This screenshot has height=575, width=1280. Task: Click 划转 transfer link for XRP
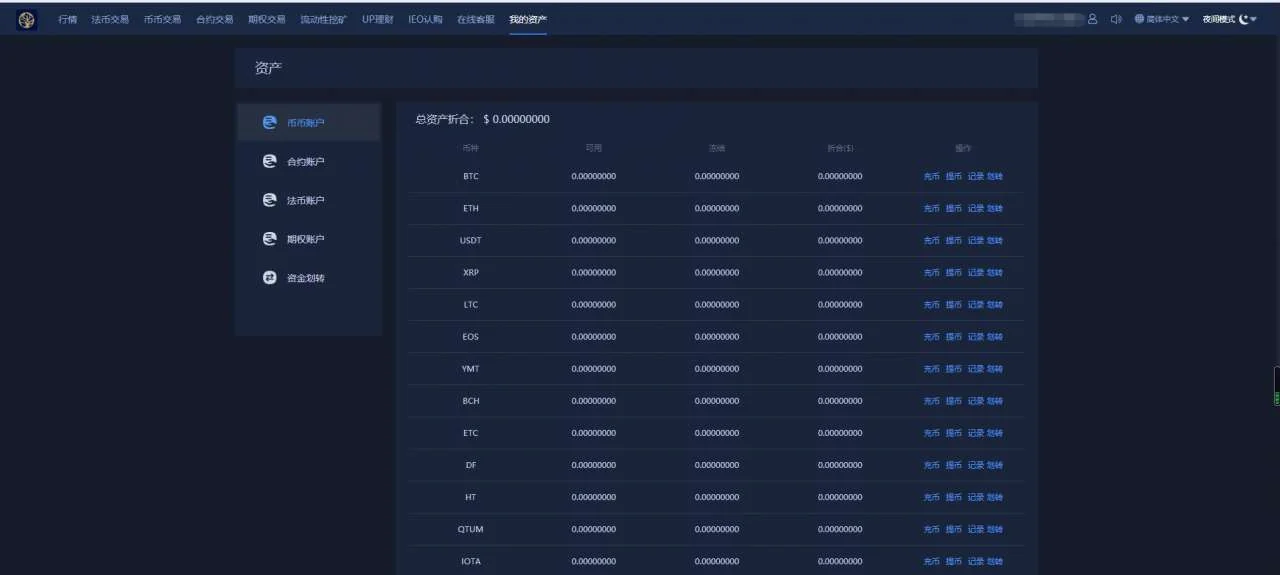coord(995,273)
